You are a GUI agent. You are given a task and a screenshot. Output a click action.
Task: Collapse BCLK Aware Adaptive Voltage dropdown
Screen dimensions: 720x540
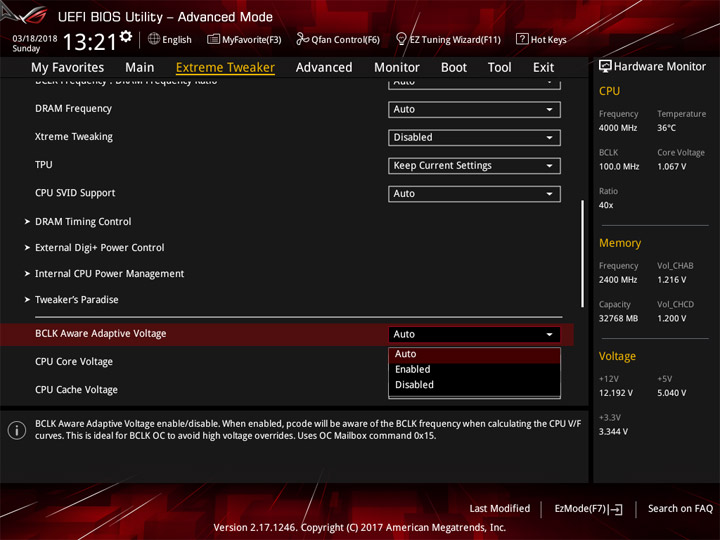coord(474,334)
